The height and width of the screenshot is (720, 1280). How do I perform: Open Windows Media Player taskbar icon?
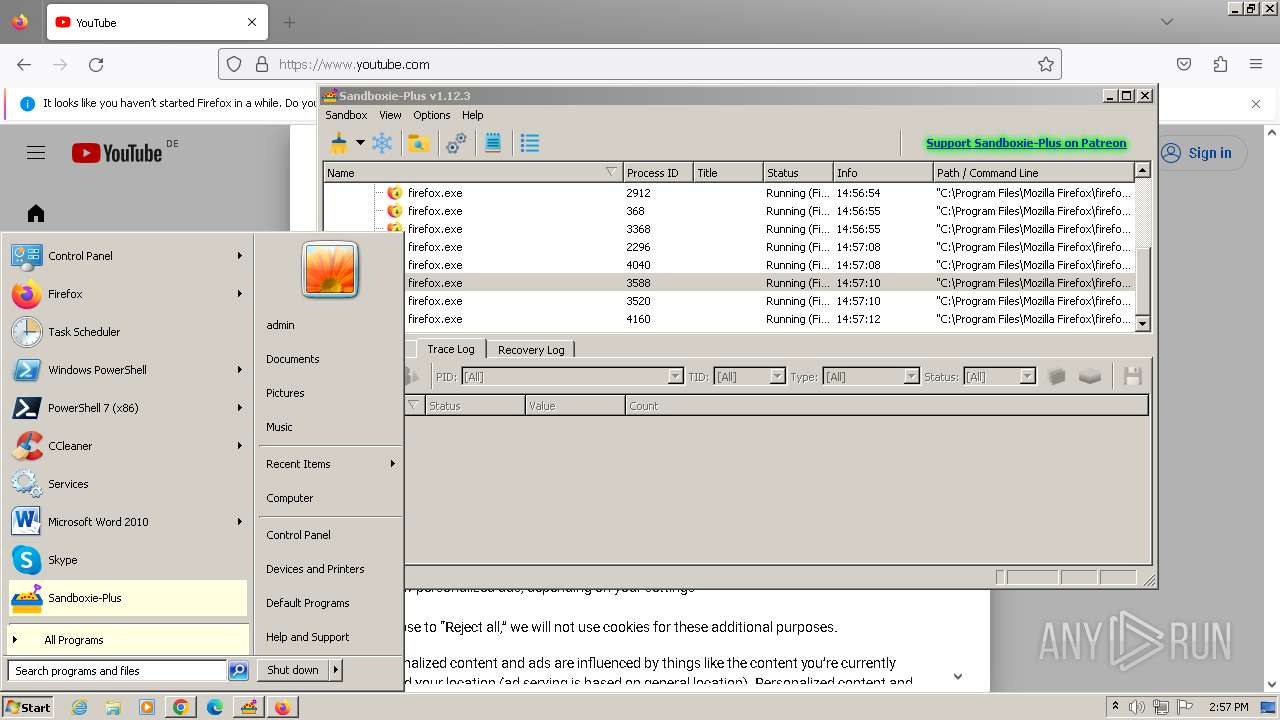[146, 707]
